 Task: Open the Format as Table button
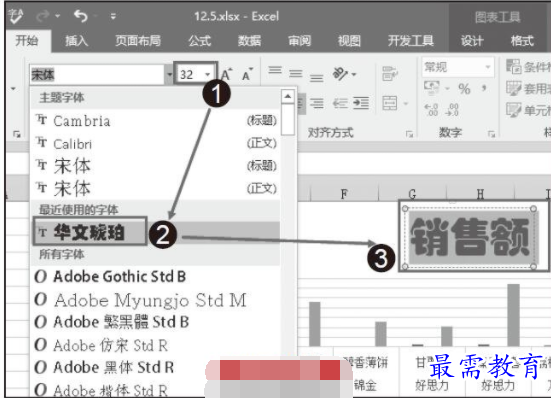pos(528,88)
